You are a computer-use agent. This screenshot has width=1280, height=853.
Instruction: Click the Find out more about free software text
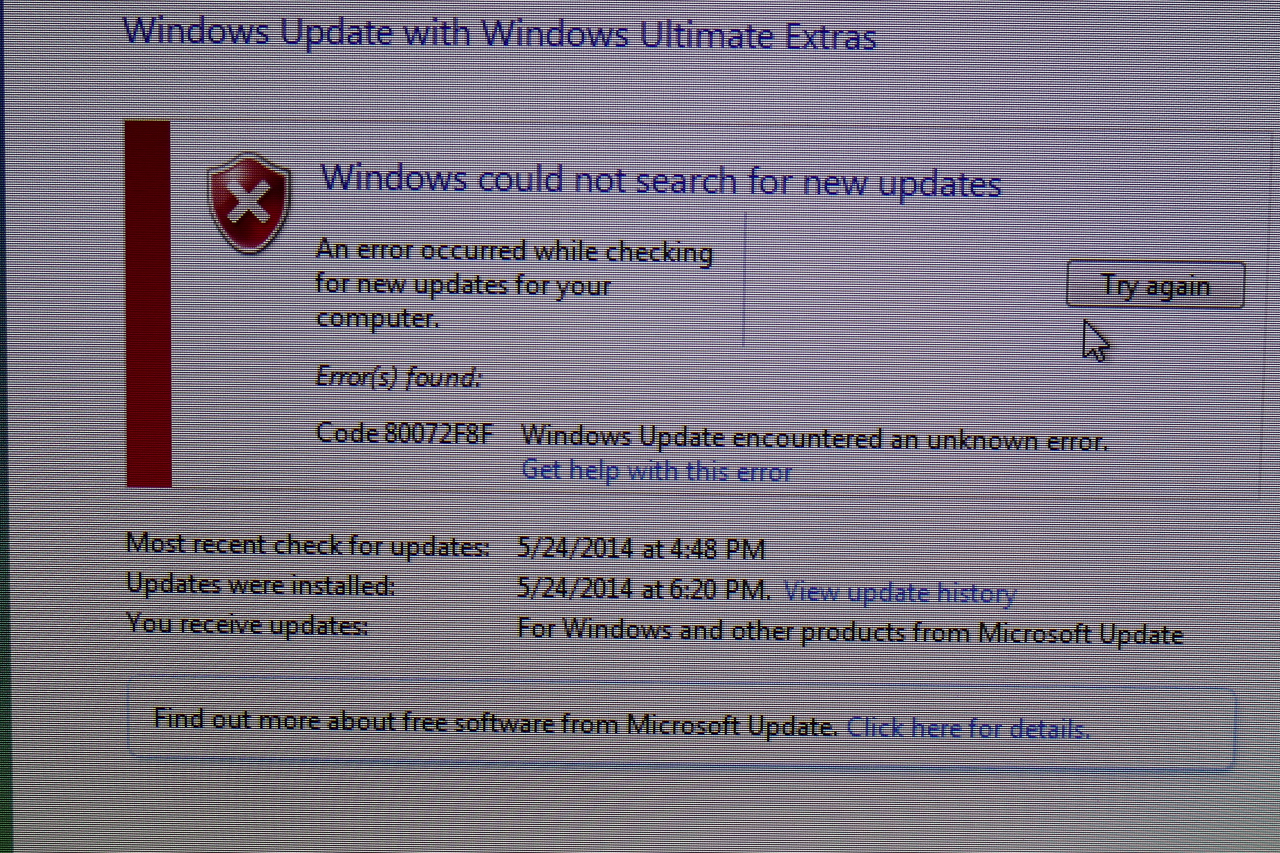496,722
